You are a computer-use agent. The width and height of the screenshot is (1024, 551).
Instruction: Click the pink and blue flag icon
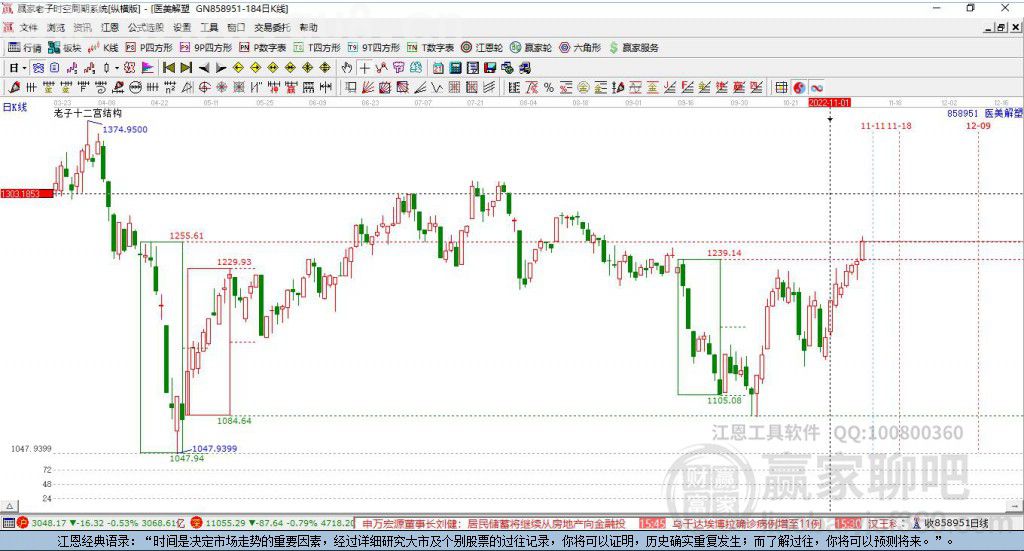[148, 68]
